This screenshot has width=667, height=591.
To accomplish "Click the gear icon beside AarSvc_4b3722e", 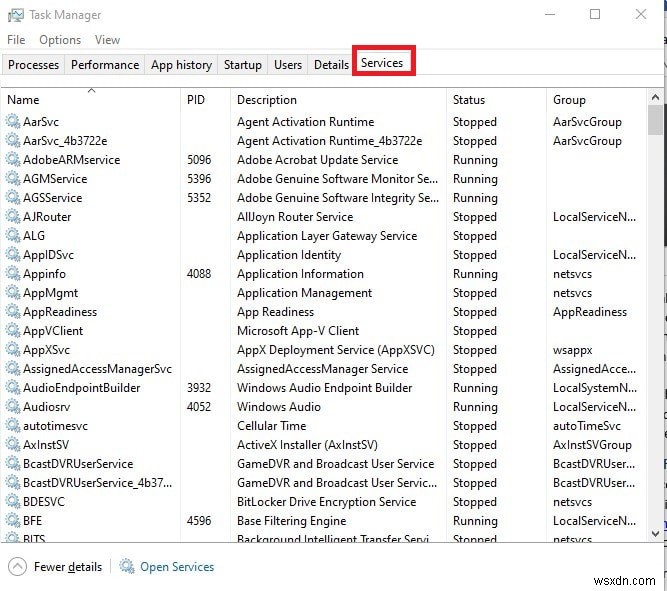I will (x=13, y=140).
